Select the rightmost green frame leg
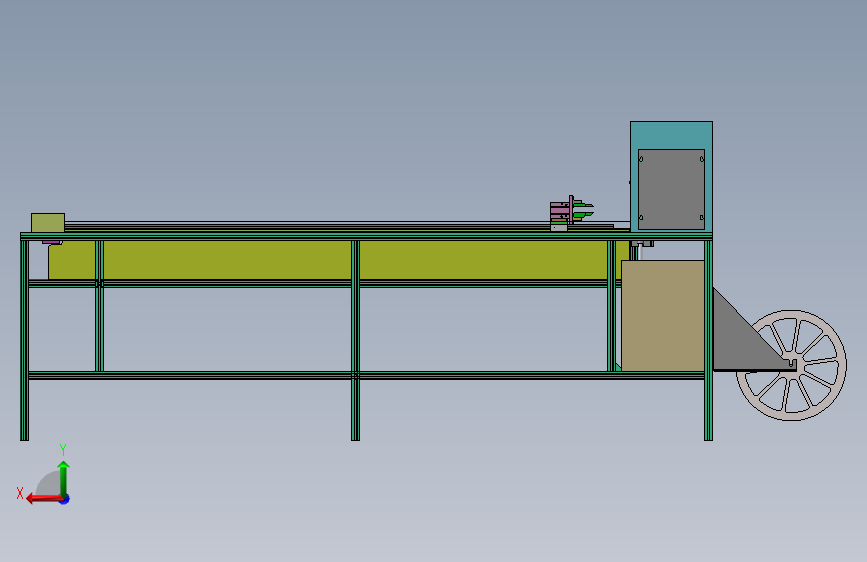Image resolution: width=867 pixels, height=562 pixels. pyautogui.click(x=708, y=340)
